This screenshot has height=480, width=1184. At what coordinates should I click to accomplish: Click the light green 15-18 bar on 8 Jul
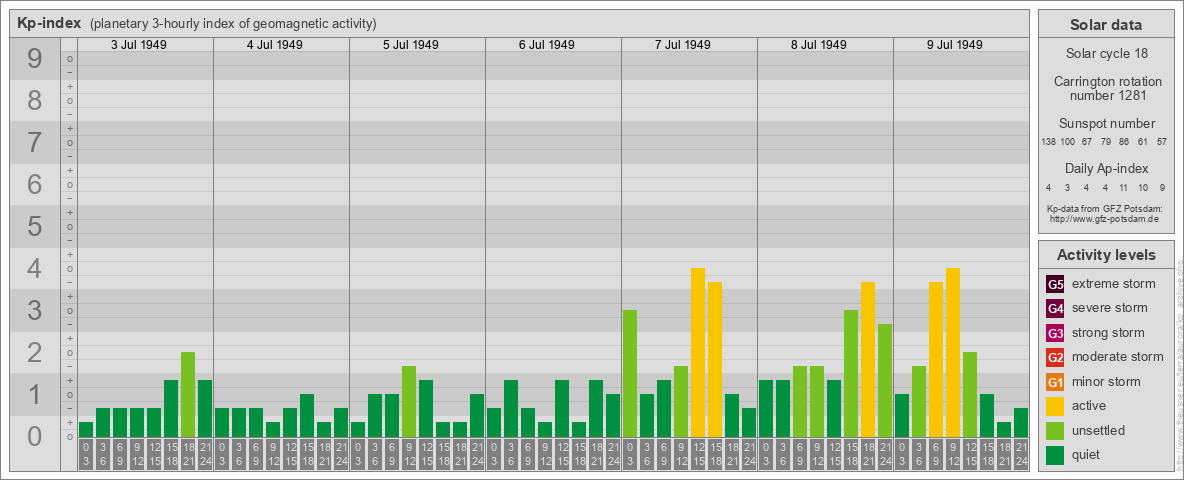tap(850, 374)
